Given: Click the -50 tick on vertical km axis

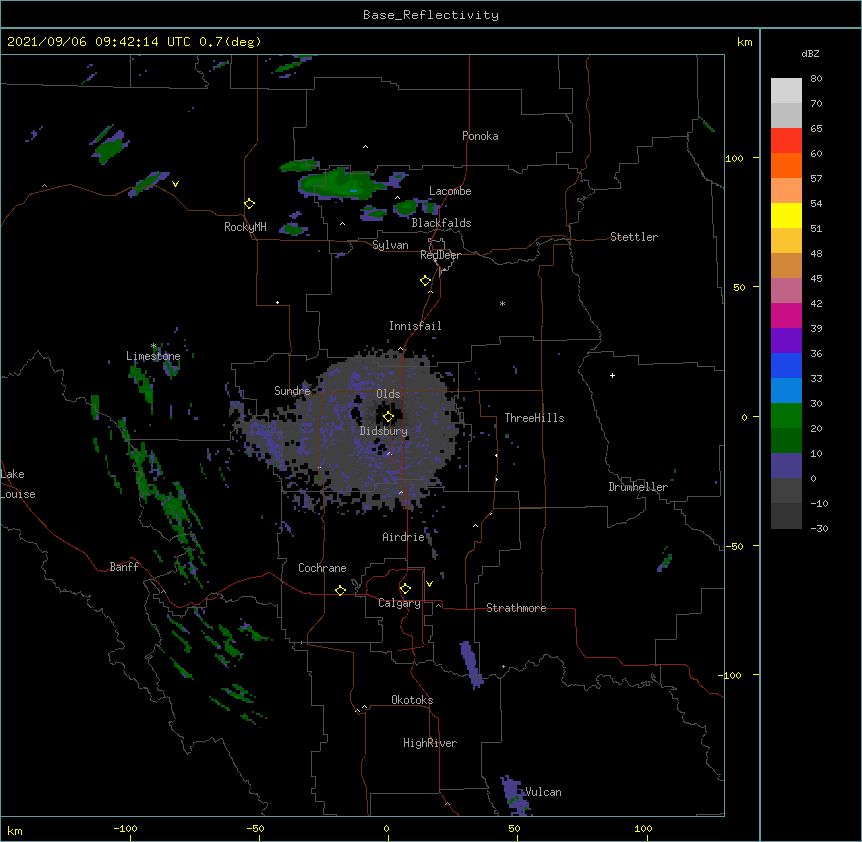Looking at the screenshot, I should tap(734, 546).
